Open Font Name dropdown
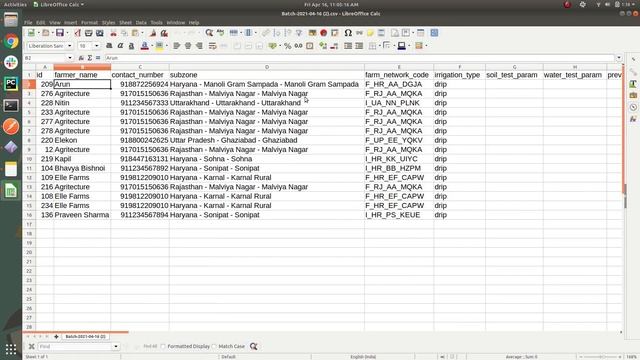Viewport: 640px width, 360px height. click(x=70, y=46)
